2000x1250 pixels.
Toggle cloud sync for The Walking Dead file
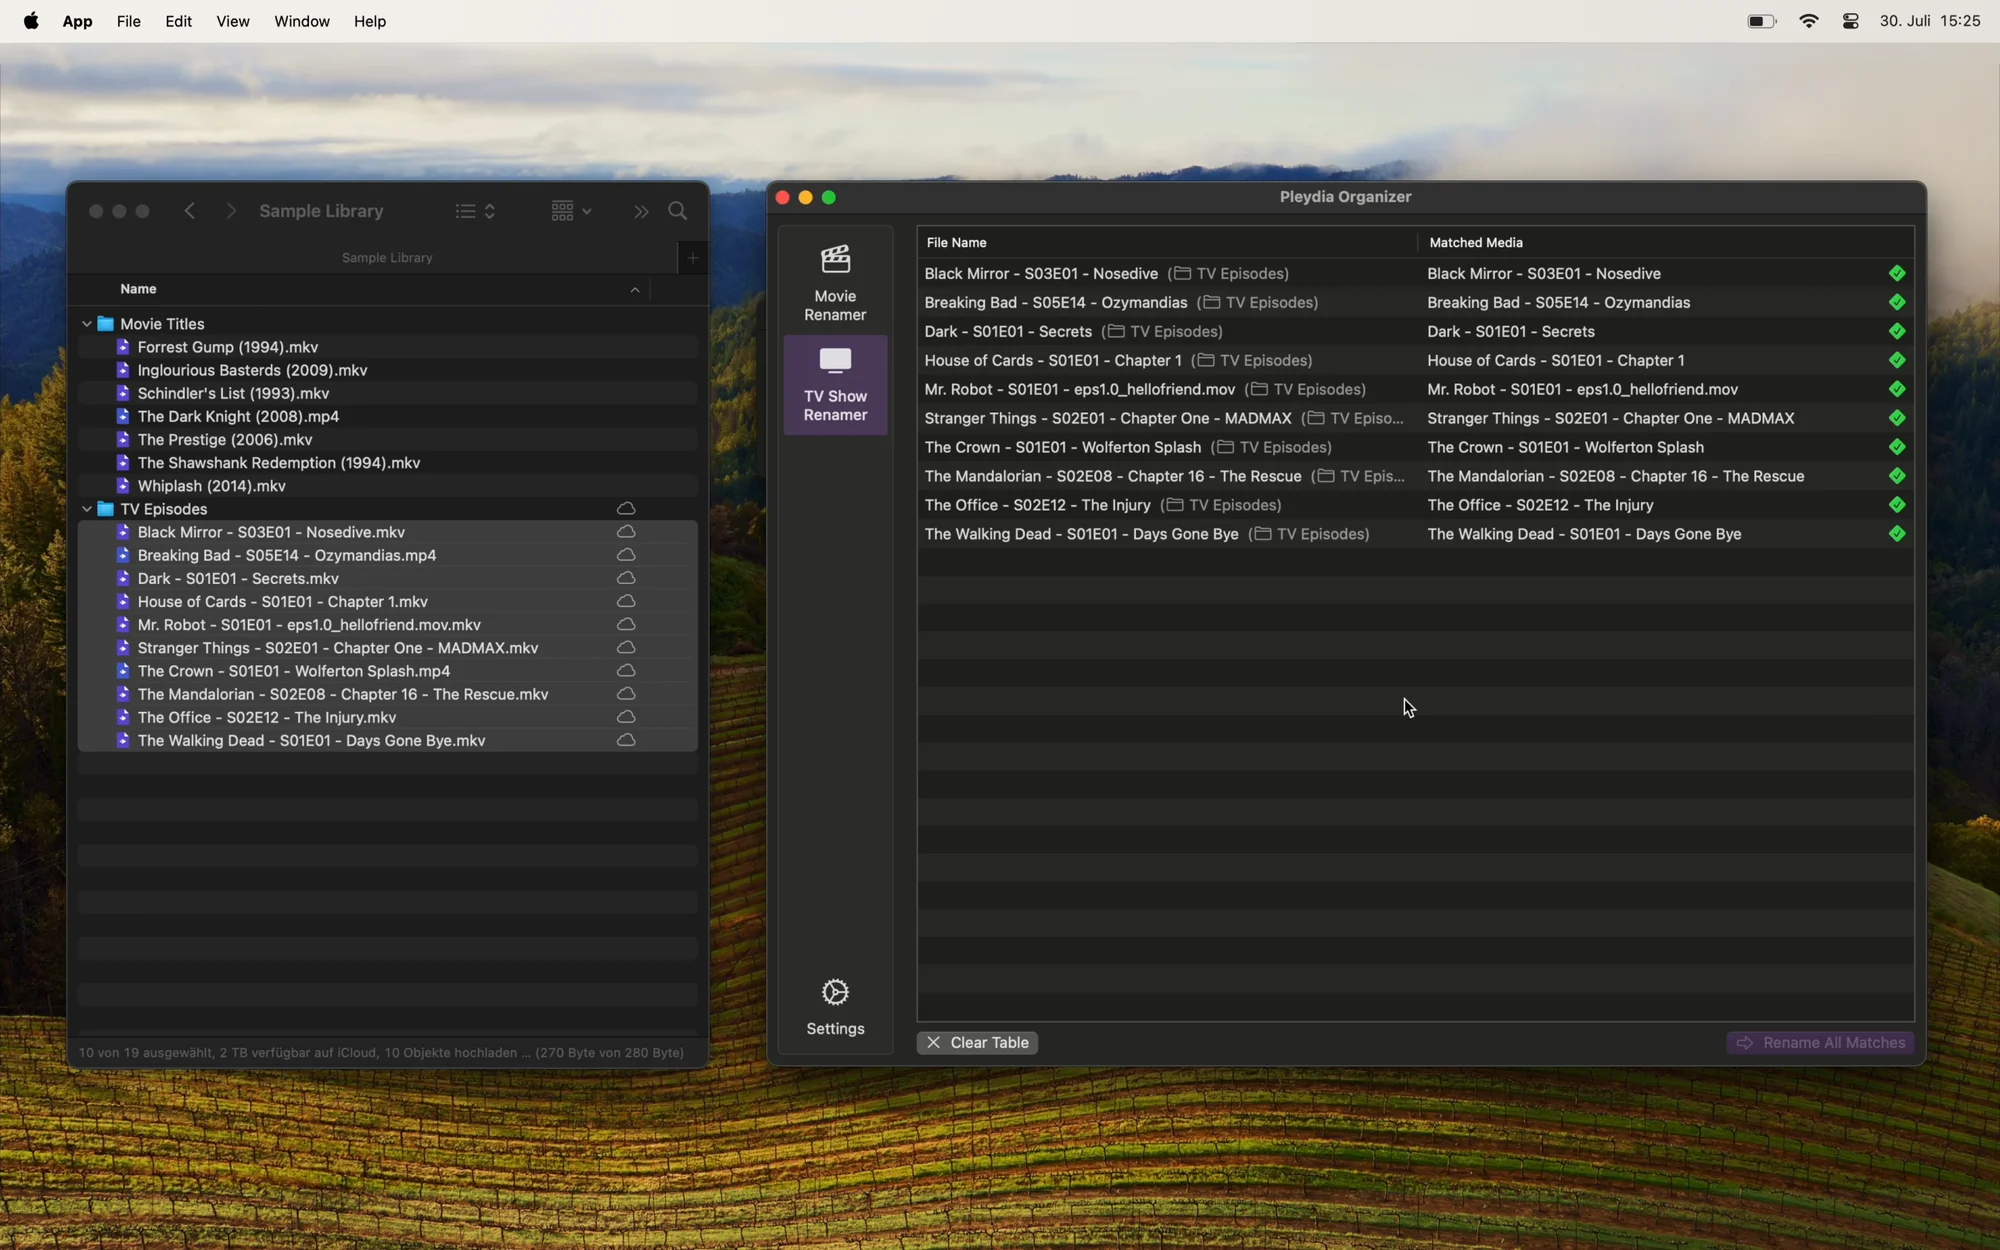pos(625,740)
